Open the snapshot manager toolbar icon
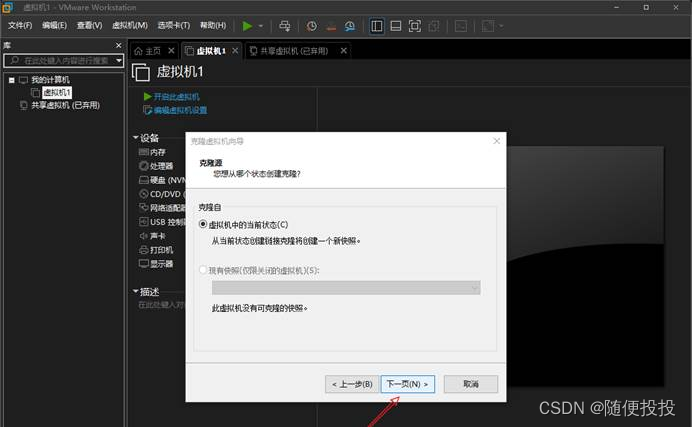 pos(350,26)
